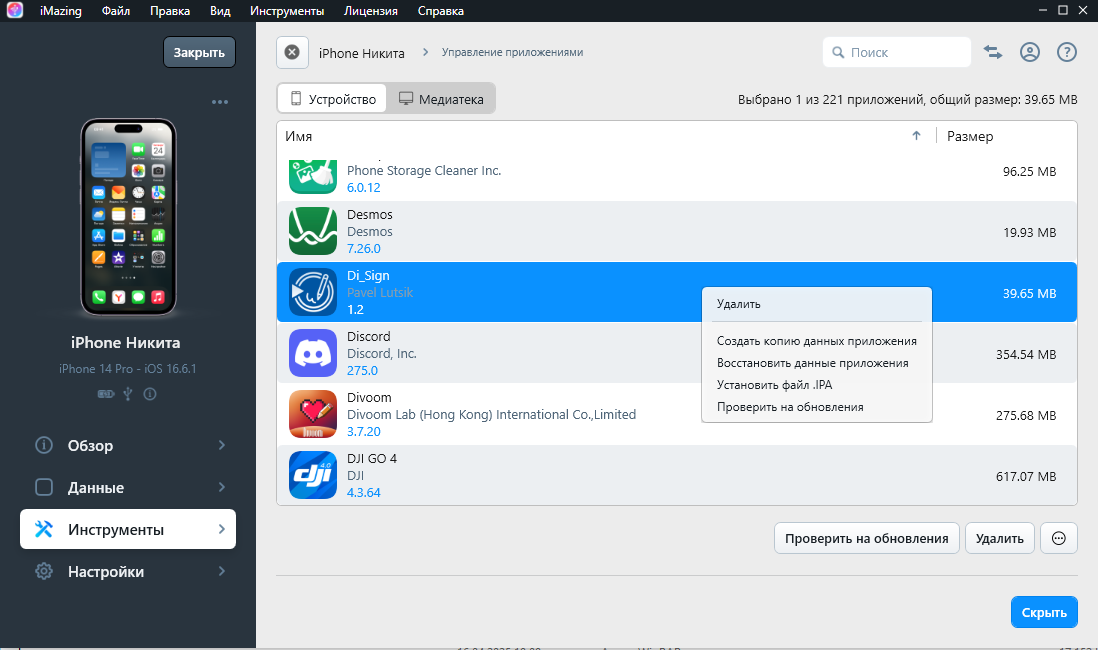
Task: Click the more options ellipsis button next to Удалить
Action: click(x=1059, y=539)
